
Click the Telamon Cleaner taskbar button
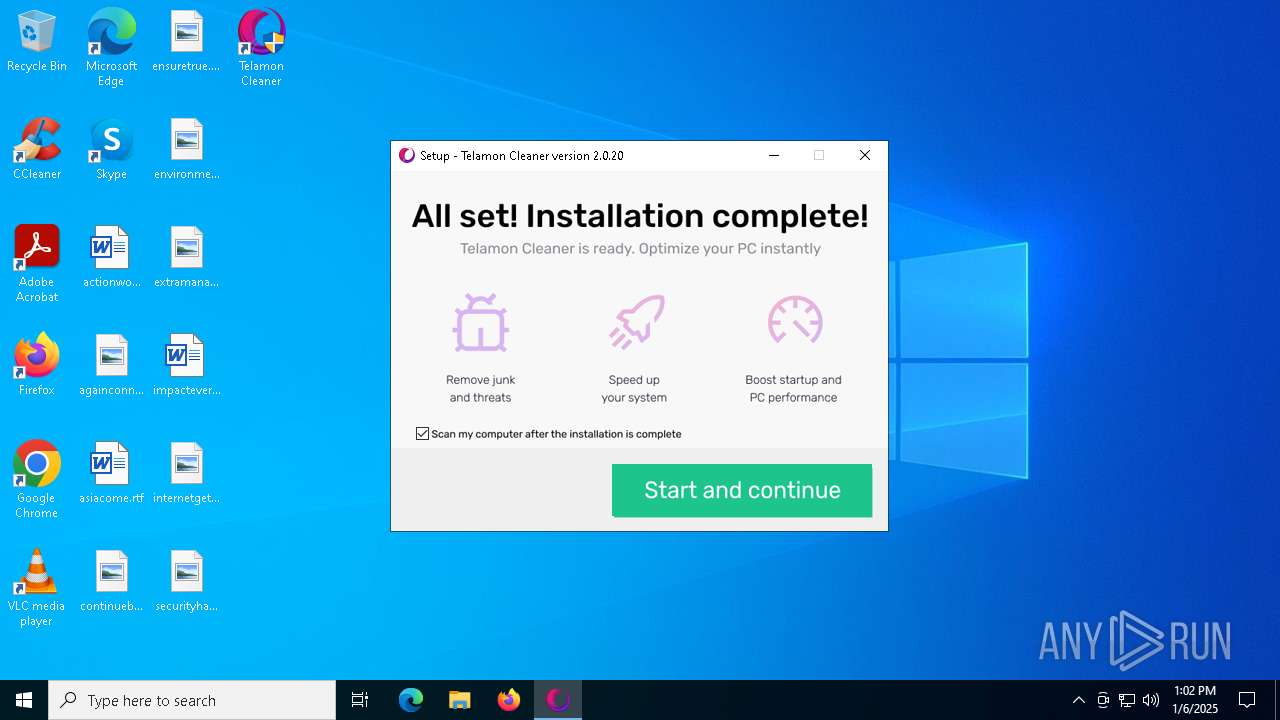558,700
